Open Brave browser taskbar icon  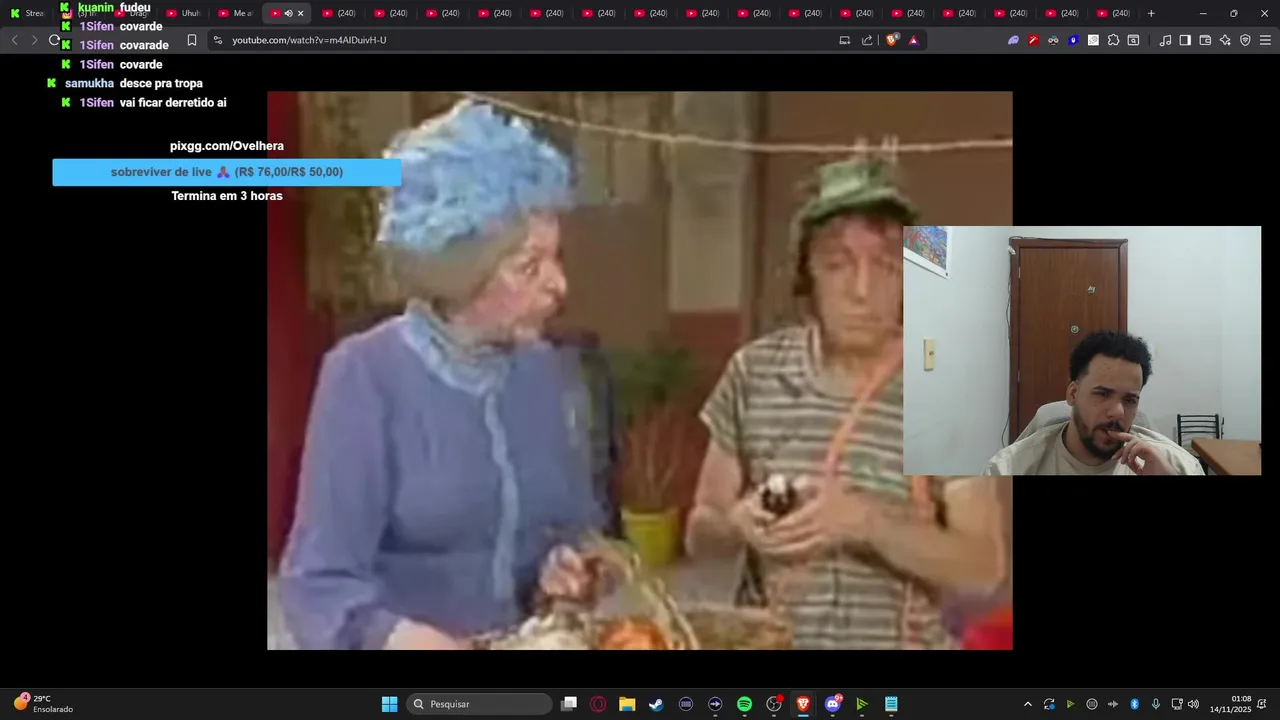pyautogui.click(x=803, y=704)
